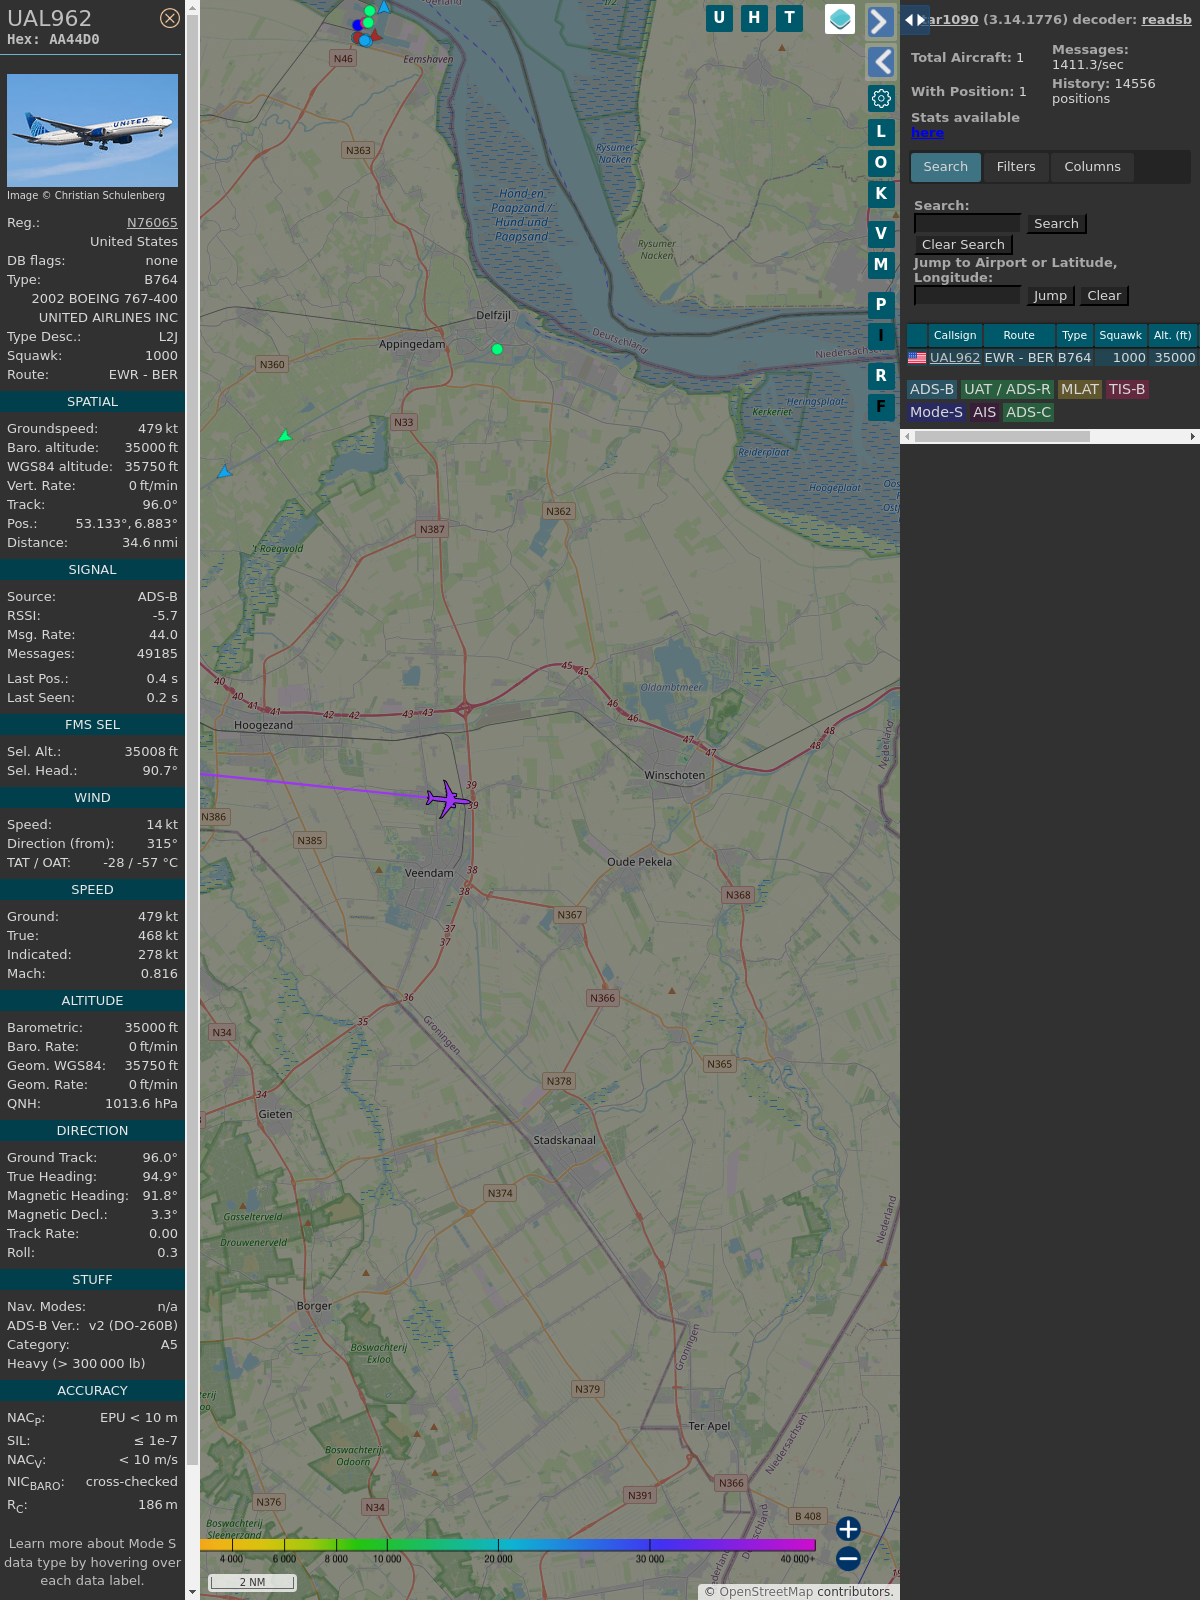
Task: Click the right chevron sidebar button
Action: click(881, 22)
